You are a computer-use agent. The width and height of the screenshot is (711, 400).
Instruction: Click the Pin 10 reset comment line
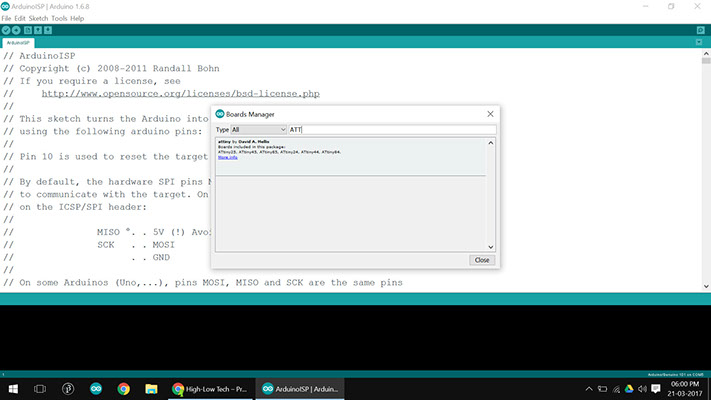[106, 157]
